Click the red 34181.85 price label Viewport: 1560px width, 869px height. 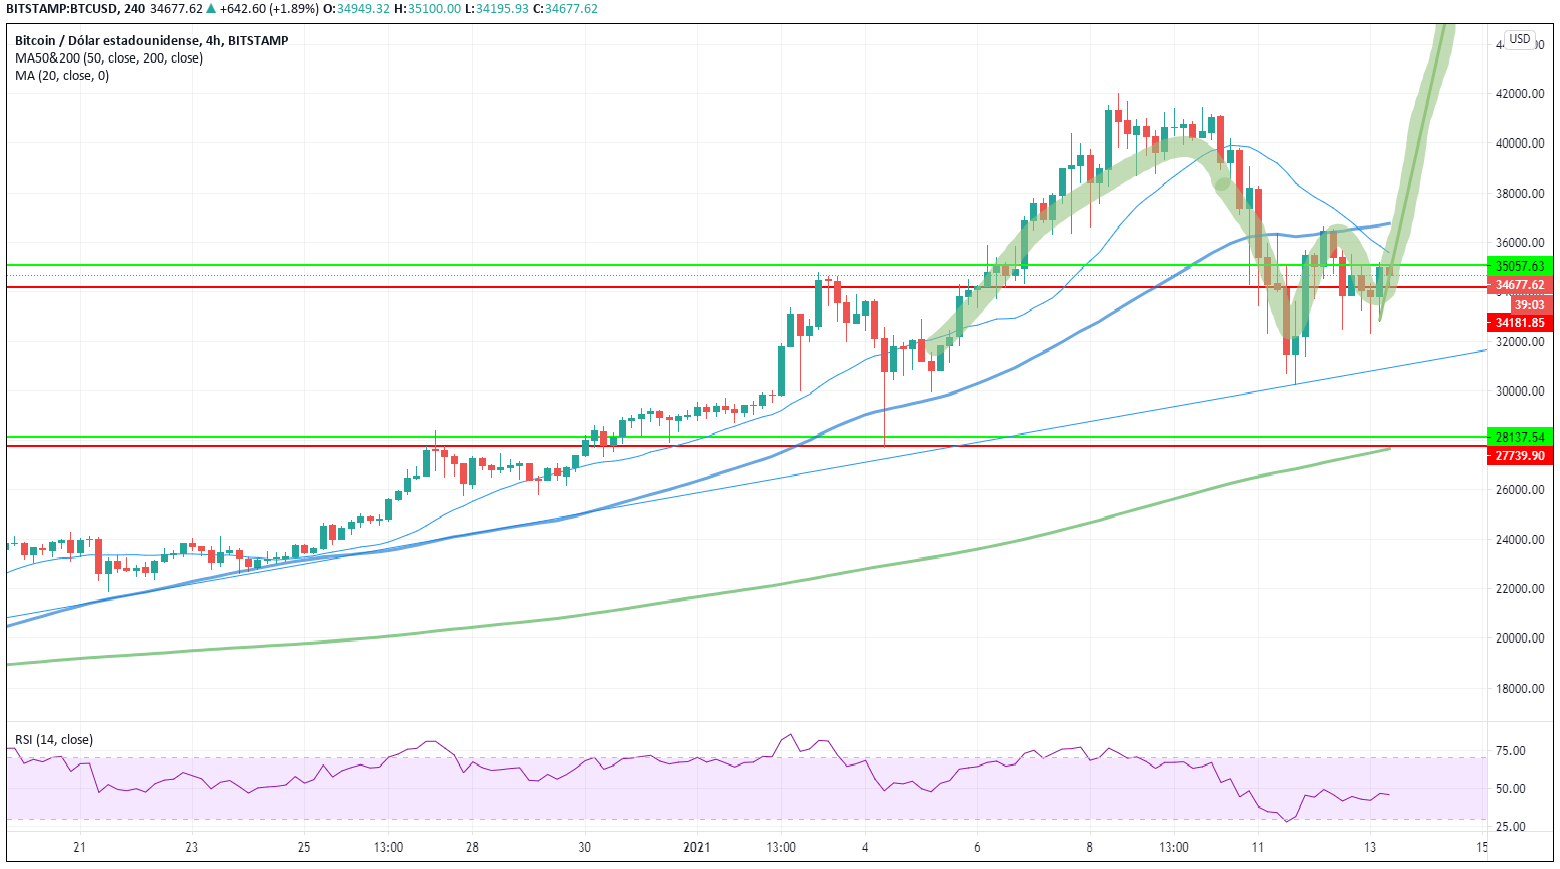[x=1519, y=323]
